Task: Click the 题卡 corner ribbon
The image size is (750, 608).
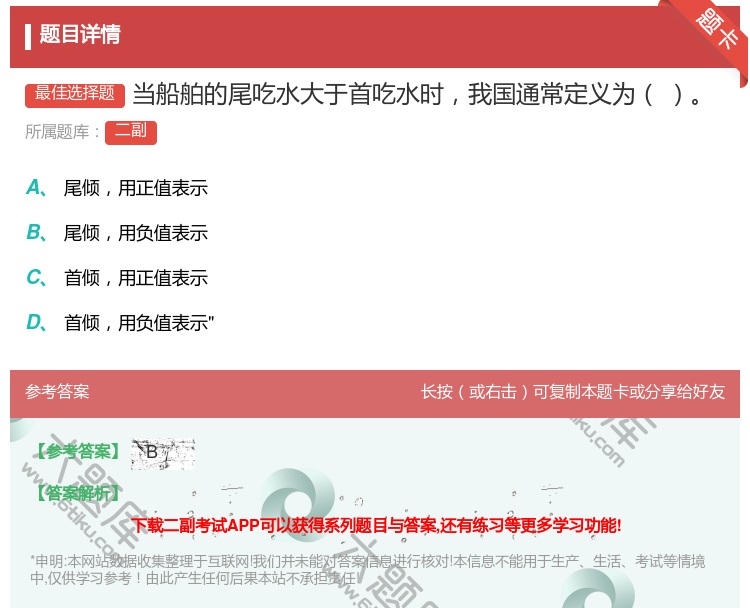Action: (717, 31)
